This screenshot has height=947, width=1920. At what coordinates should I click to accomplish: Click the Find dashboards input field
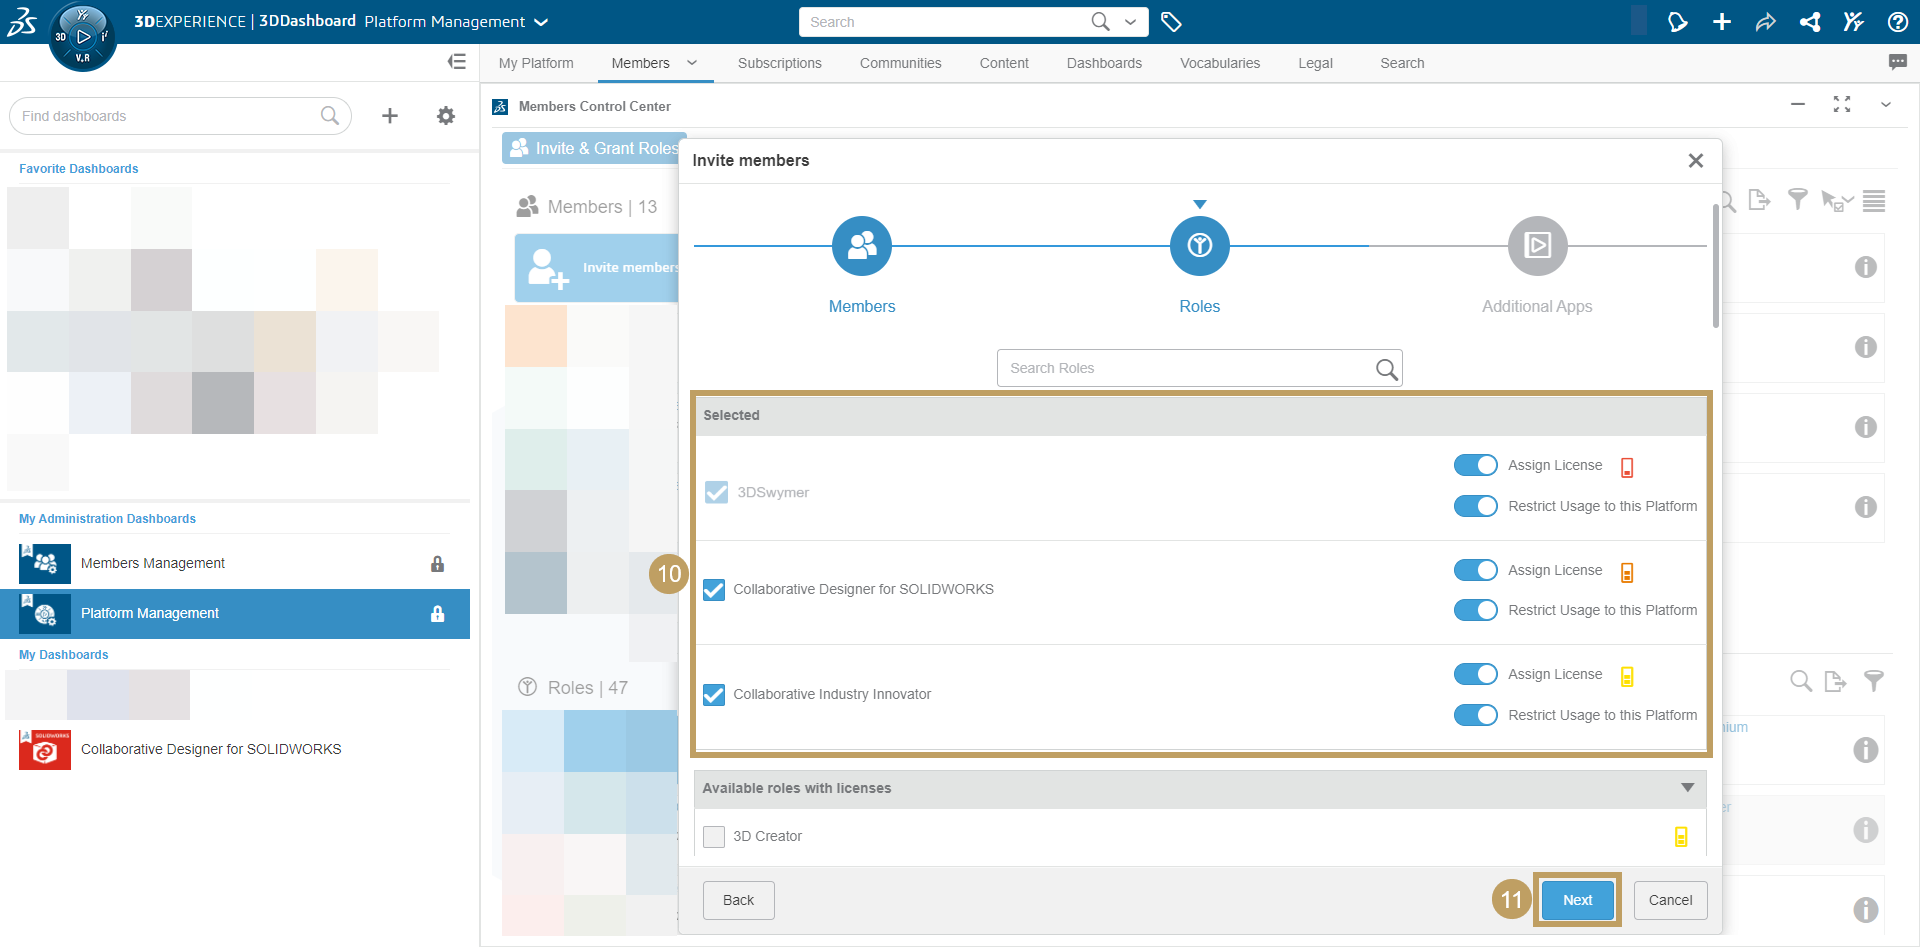(180, 116)
